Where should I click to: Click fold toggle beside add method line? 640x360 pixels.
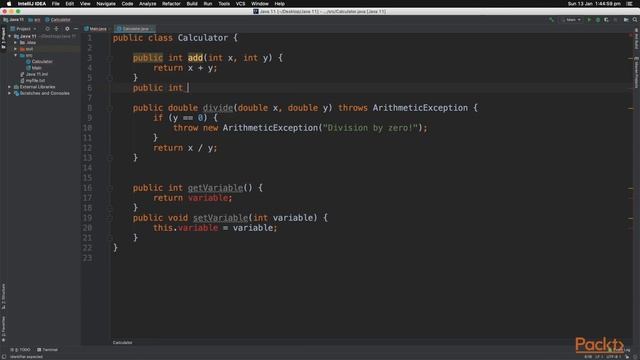point(110,58)
